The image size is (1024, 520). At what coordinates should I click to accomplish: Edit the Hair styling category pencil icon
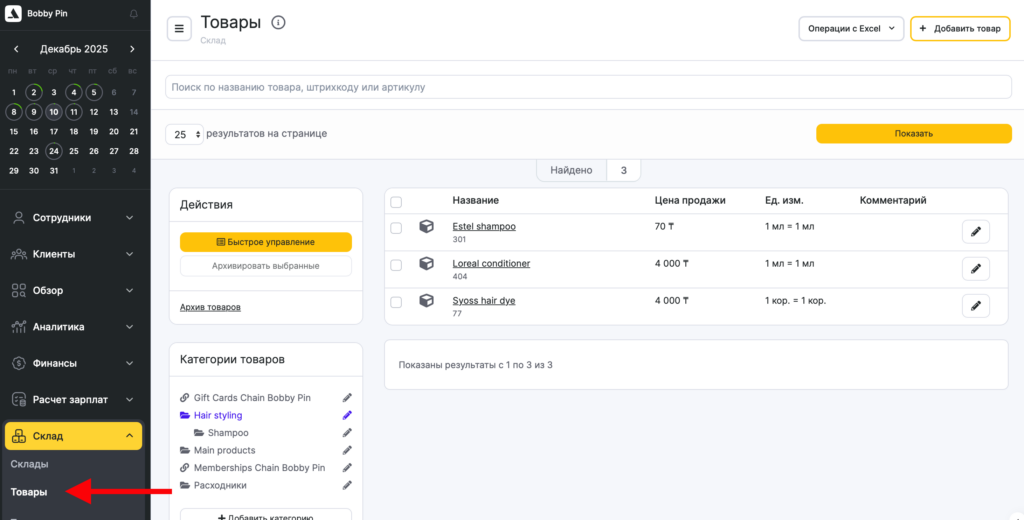347,415
